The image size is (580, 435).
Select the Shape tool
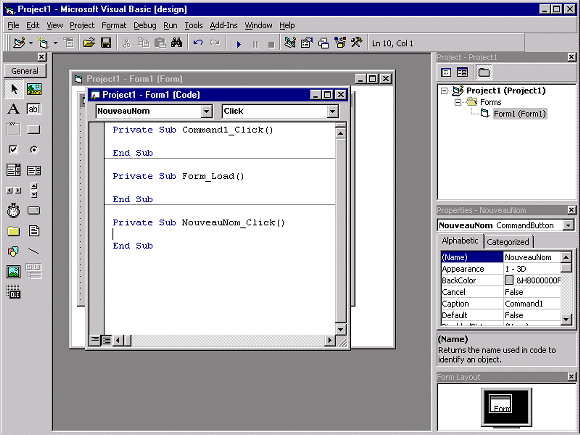14,252
